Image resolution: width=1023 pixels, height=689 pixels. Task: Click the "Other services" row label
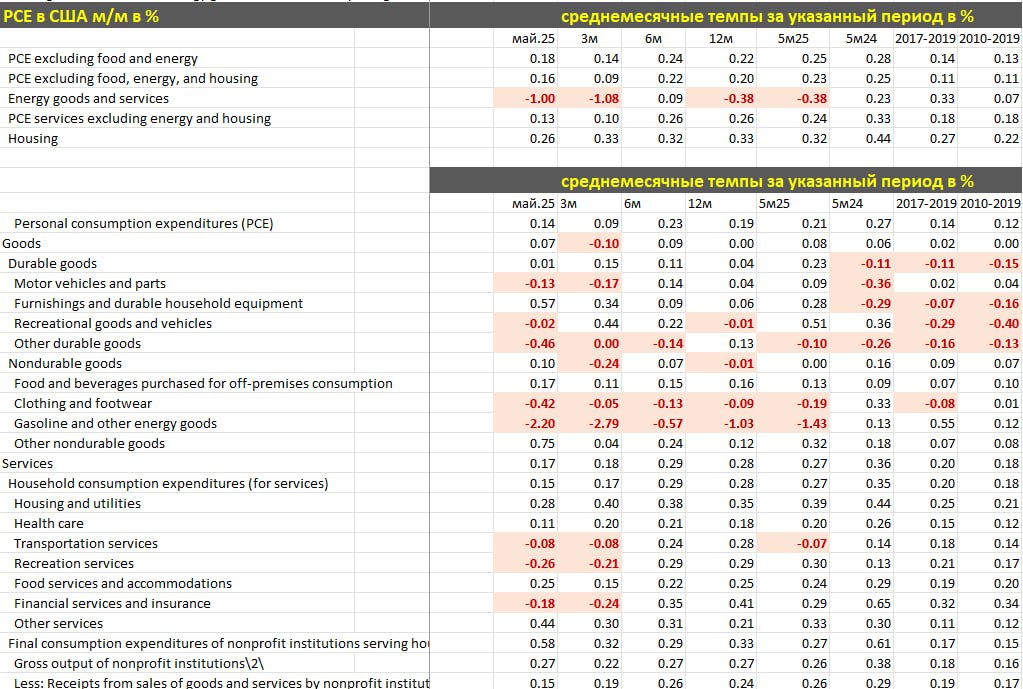pos(58,624)
